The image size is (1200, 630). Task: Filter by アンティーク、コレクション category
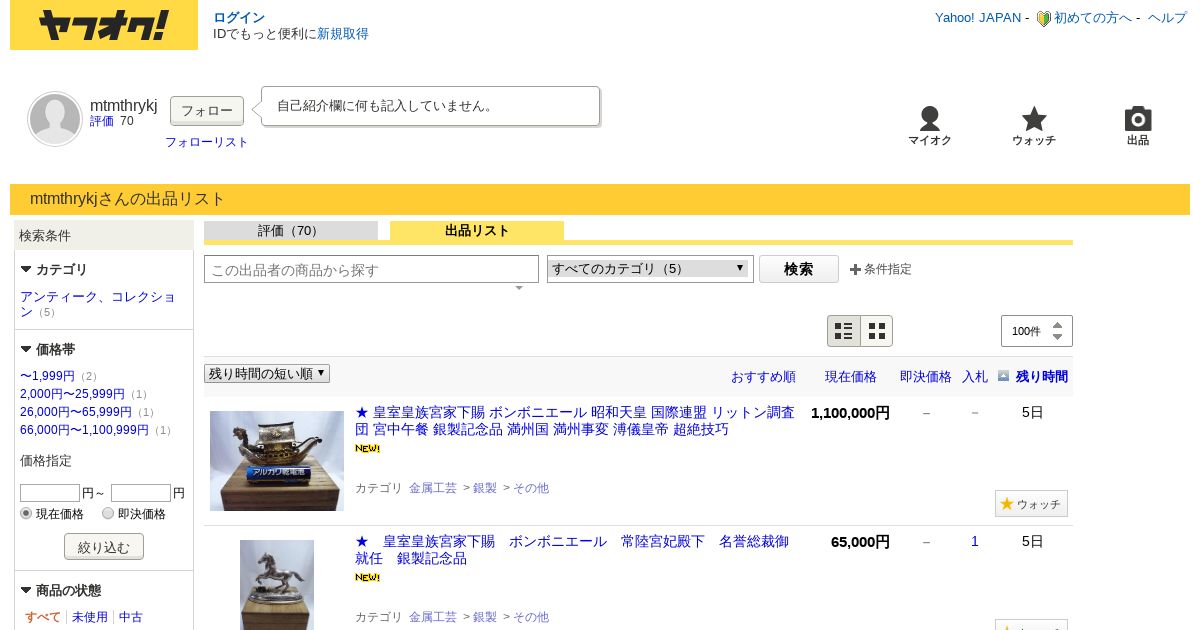pyautogui.click(x=98, y=304)
